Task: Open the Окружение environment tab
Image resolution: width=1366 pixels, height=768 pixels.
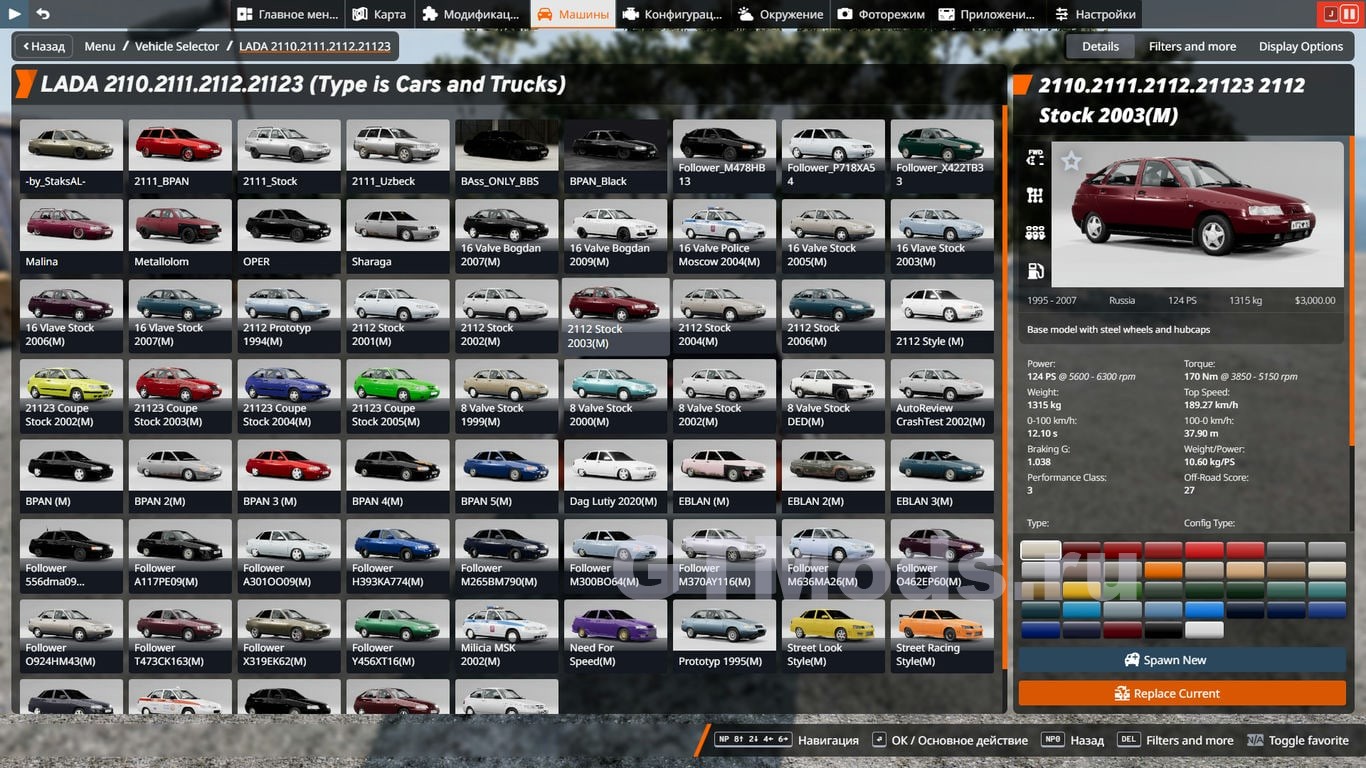Action: pyautogui.click(x=780, y=14)
